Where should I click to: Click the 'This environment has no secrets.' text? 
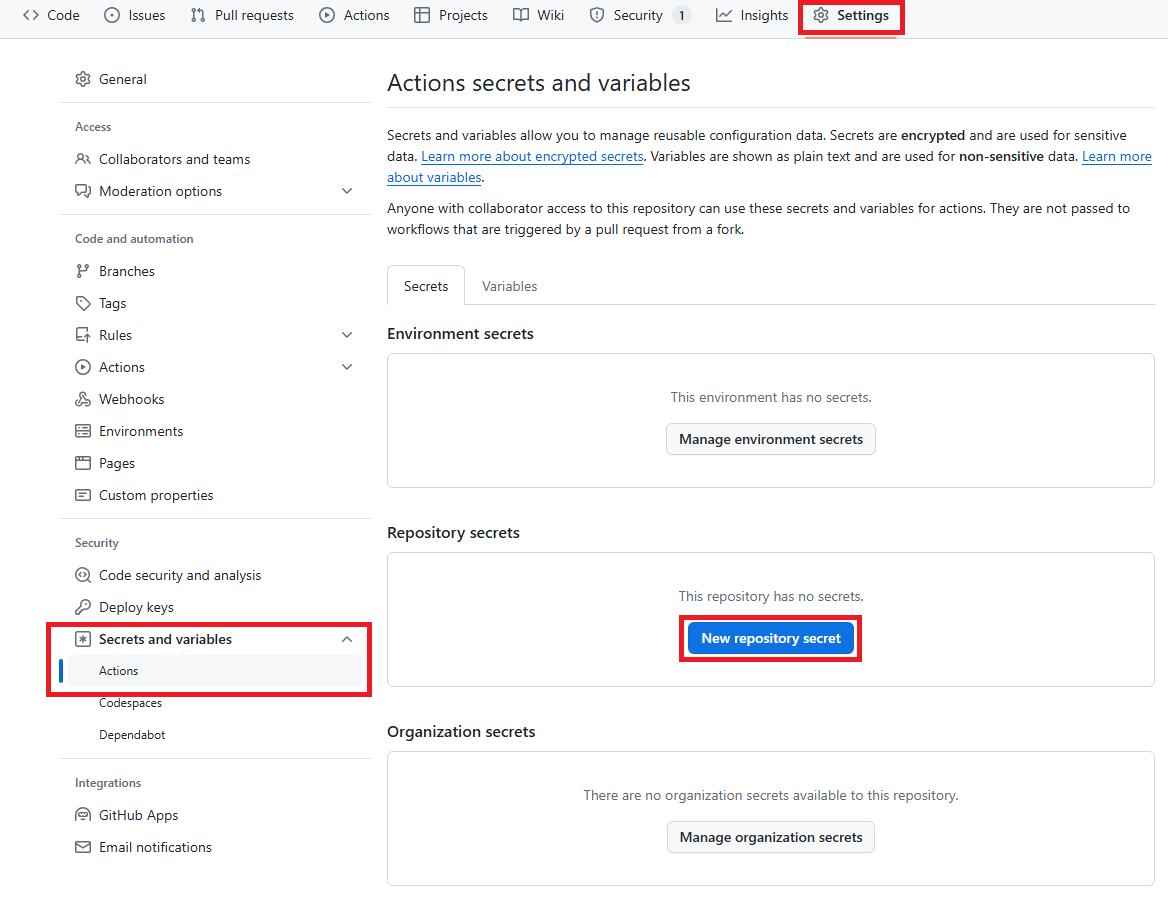pos(771,398)
